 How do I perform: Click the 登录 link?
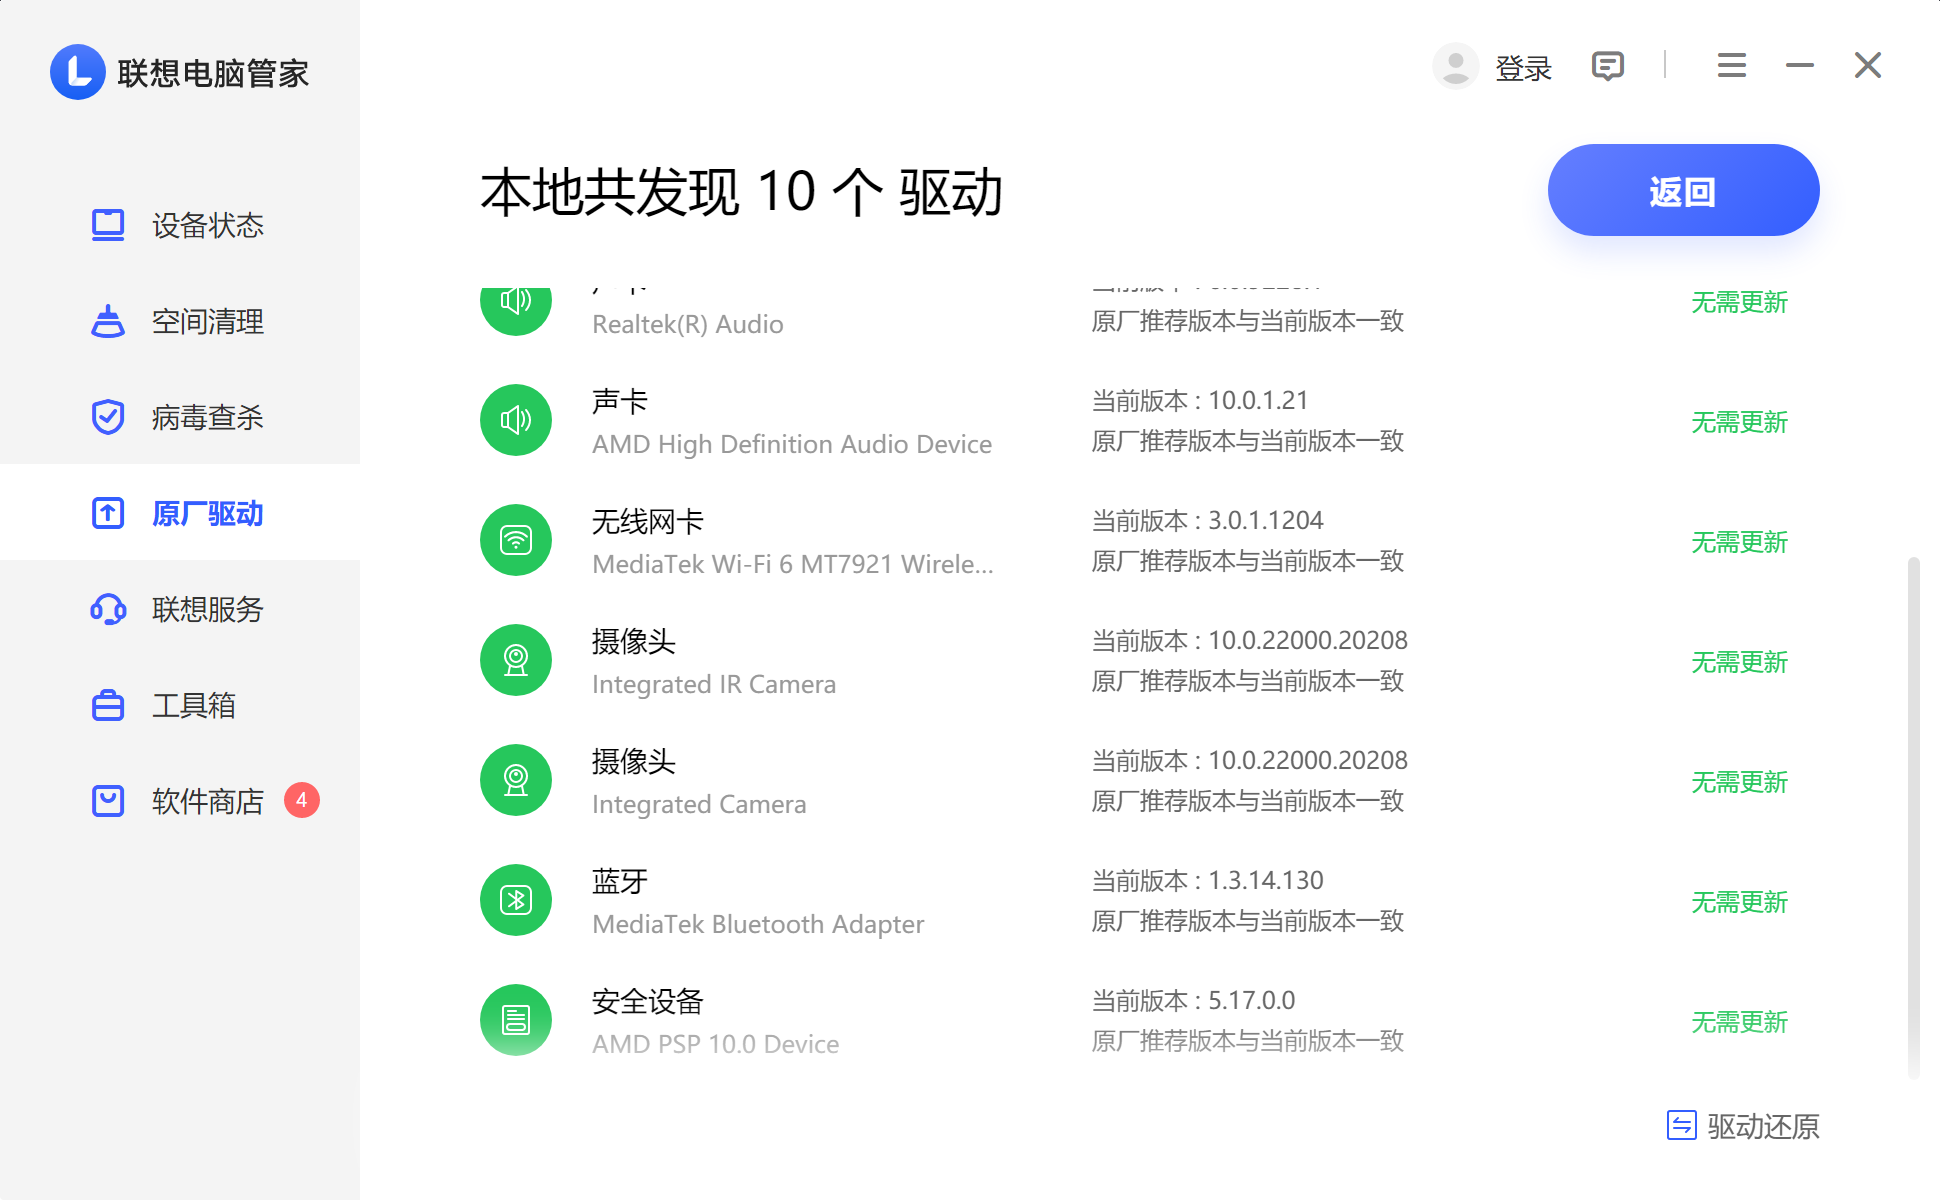(1523, 68)
